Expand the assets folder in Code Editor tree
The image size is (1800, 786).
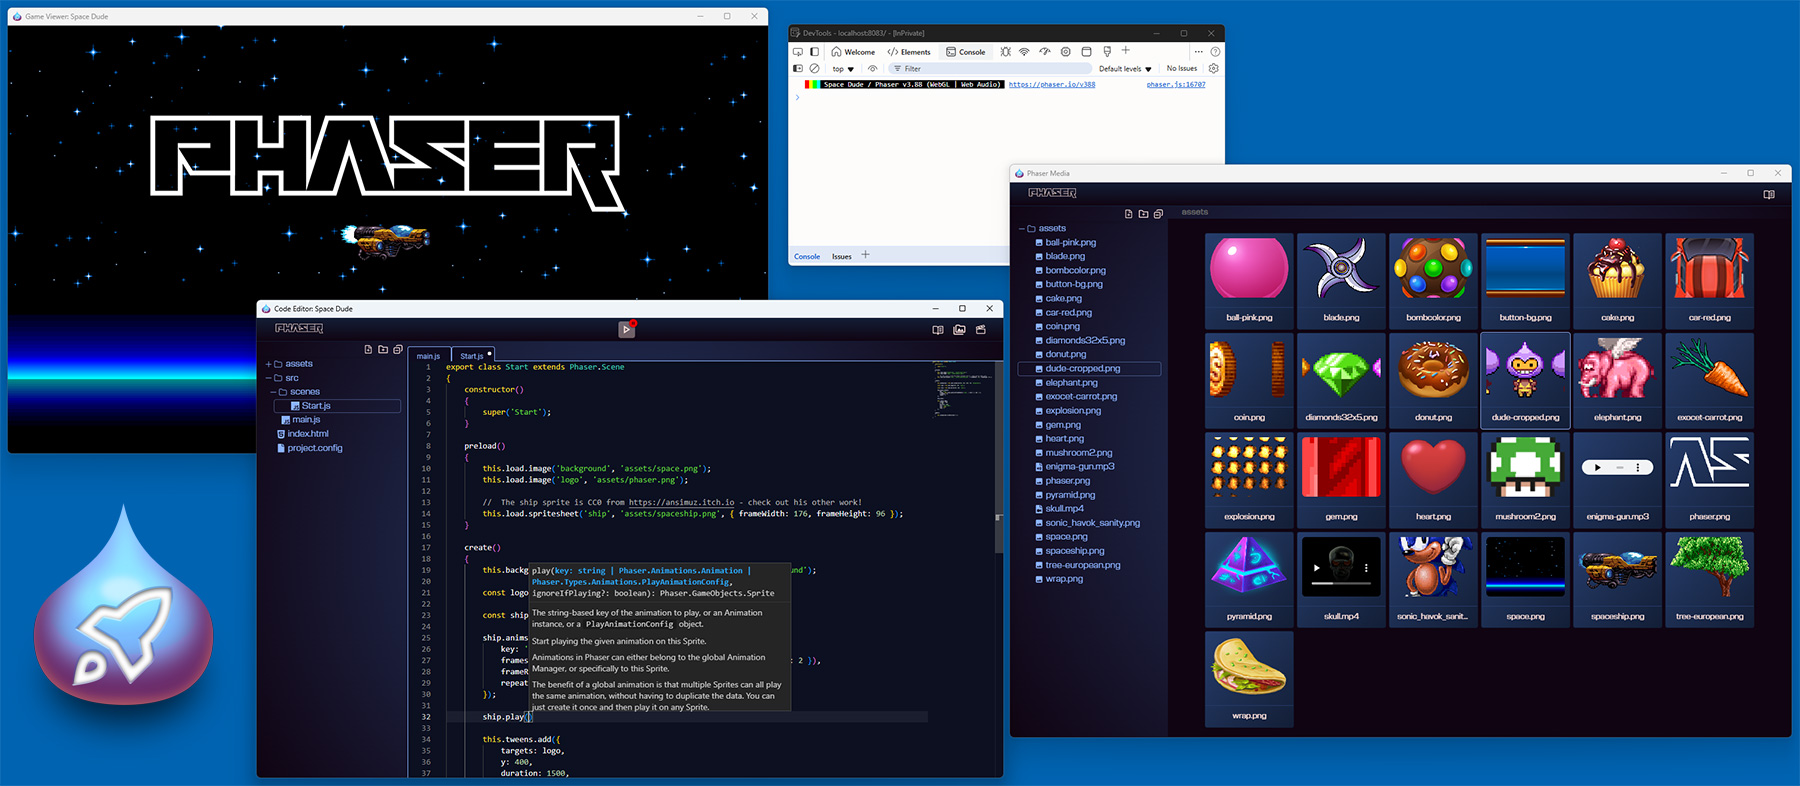[x=268, y=364]
